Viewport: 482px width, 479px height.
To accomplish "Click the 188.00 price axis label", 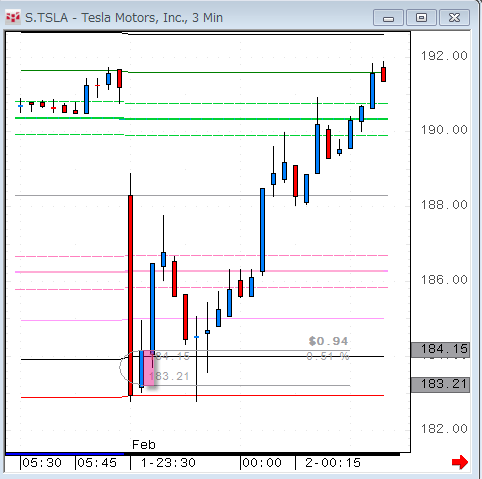I will pyautogui.click(x=444, y=204).
